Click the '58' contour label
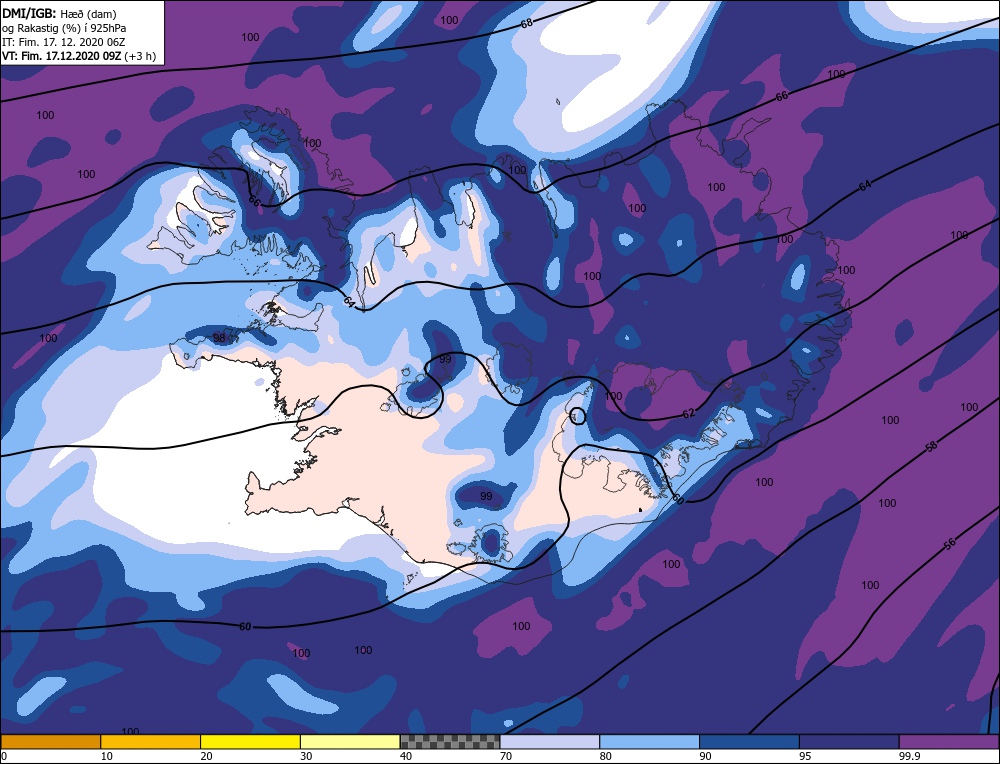The image size is (1000, 764). [932, 446]
